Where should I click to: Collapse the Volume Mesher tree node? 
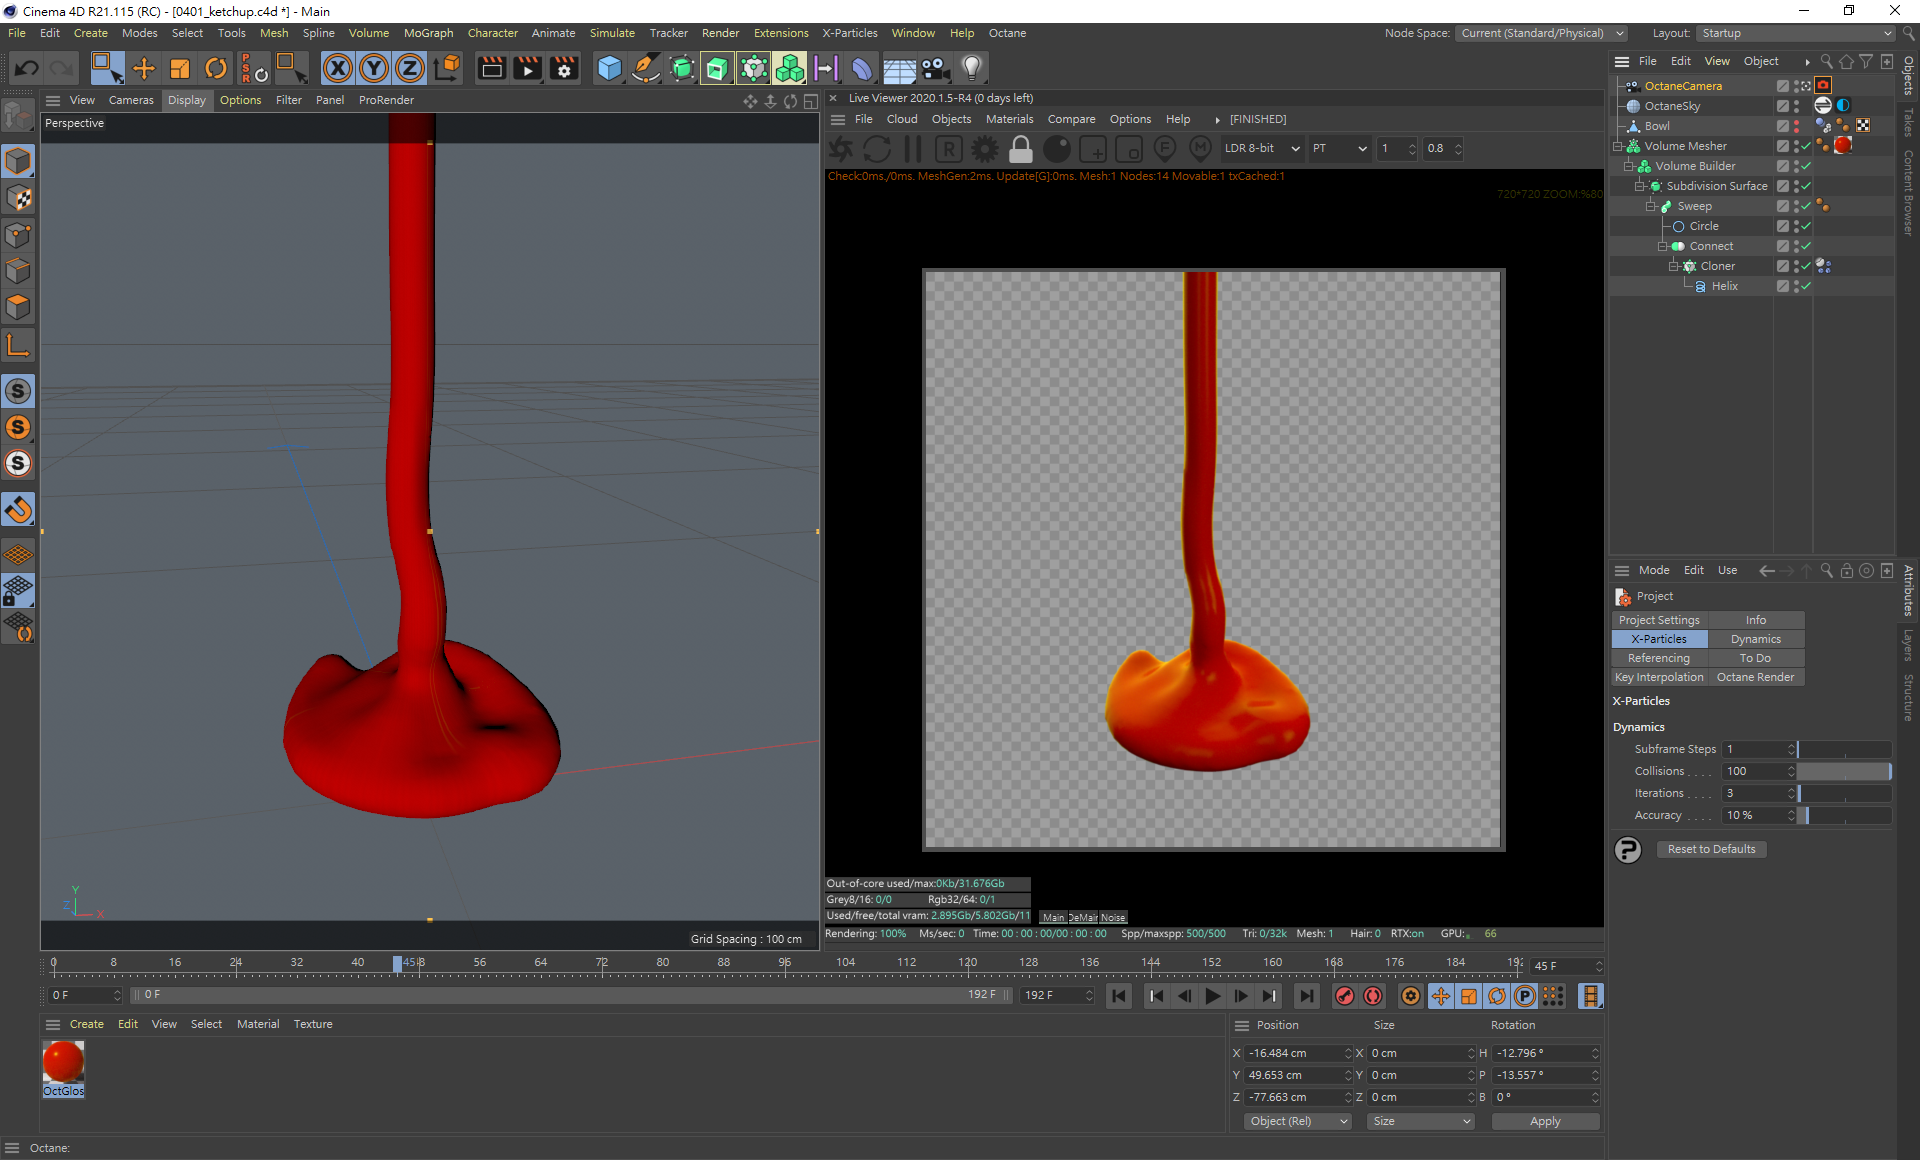click(1618, 146)
